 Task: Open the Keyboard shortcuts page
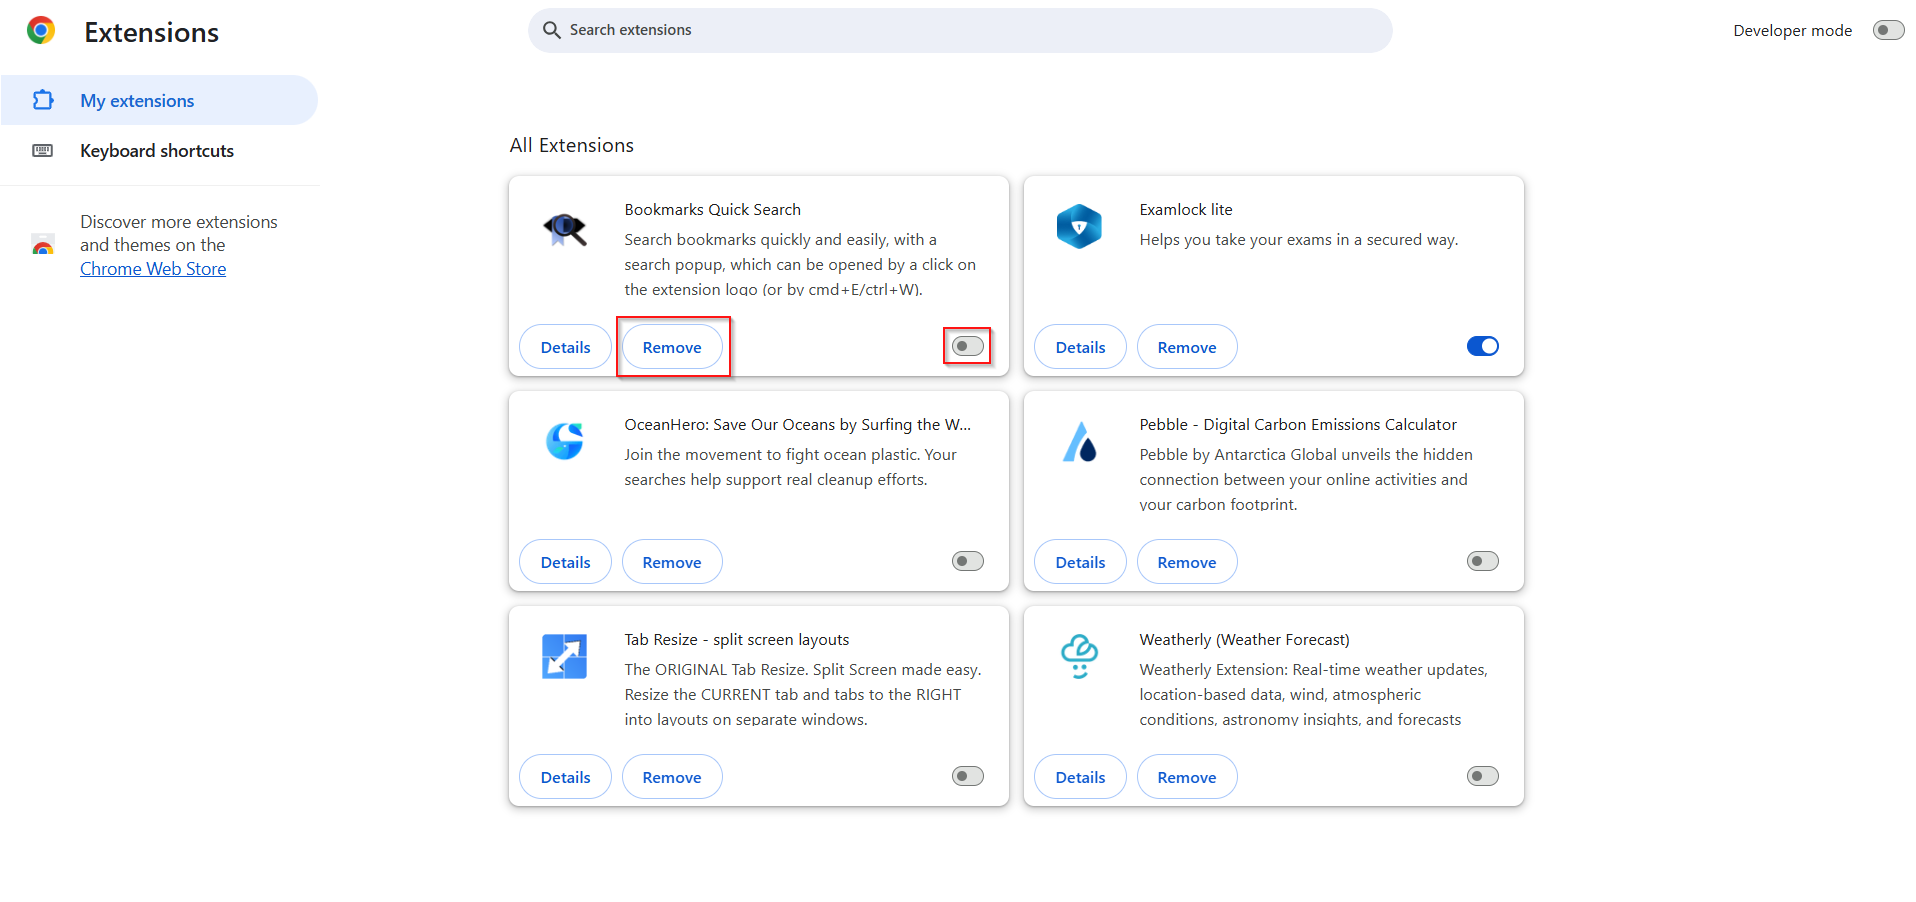[159, 151]
